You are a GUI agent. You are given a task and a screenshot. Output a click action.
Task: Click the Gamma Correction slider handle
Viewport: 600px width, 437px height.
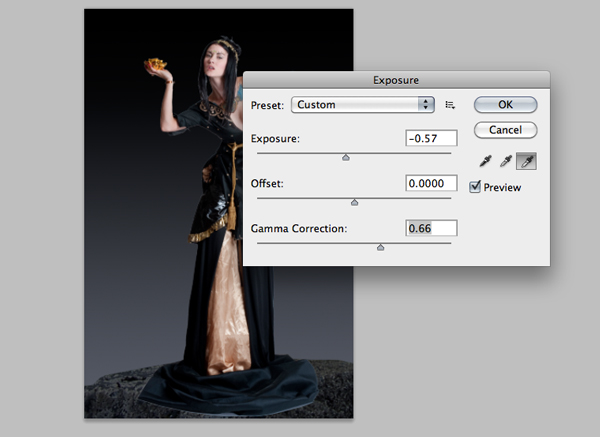pos(380,248)
